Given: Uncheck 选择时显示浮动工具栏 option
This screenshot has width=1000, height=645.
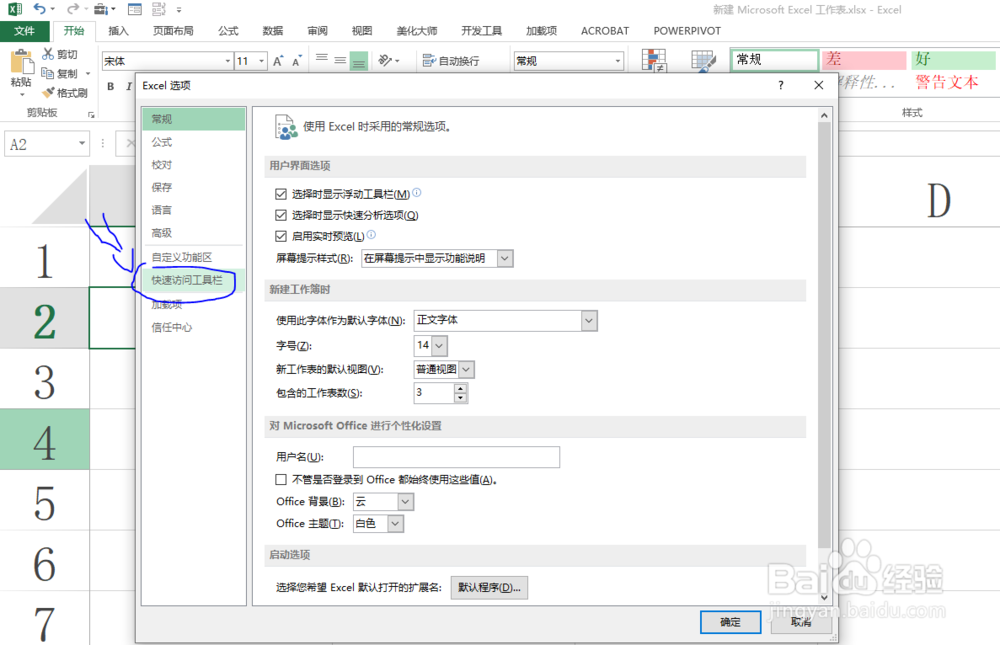Looking at the screenshot, I should click(281, 194).
